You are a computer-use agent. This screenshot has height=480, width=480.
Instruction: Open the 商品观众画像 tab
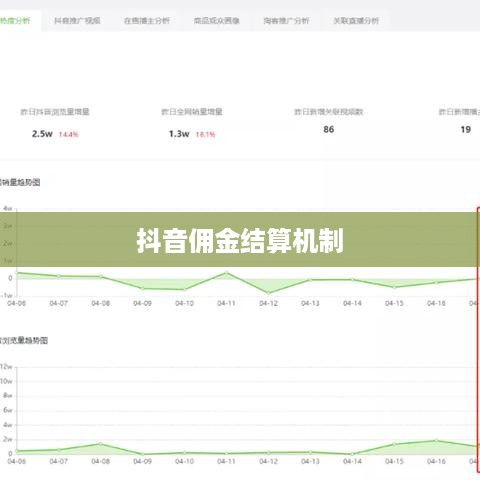217,21
